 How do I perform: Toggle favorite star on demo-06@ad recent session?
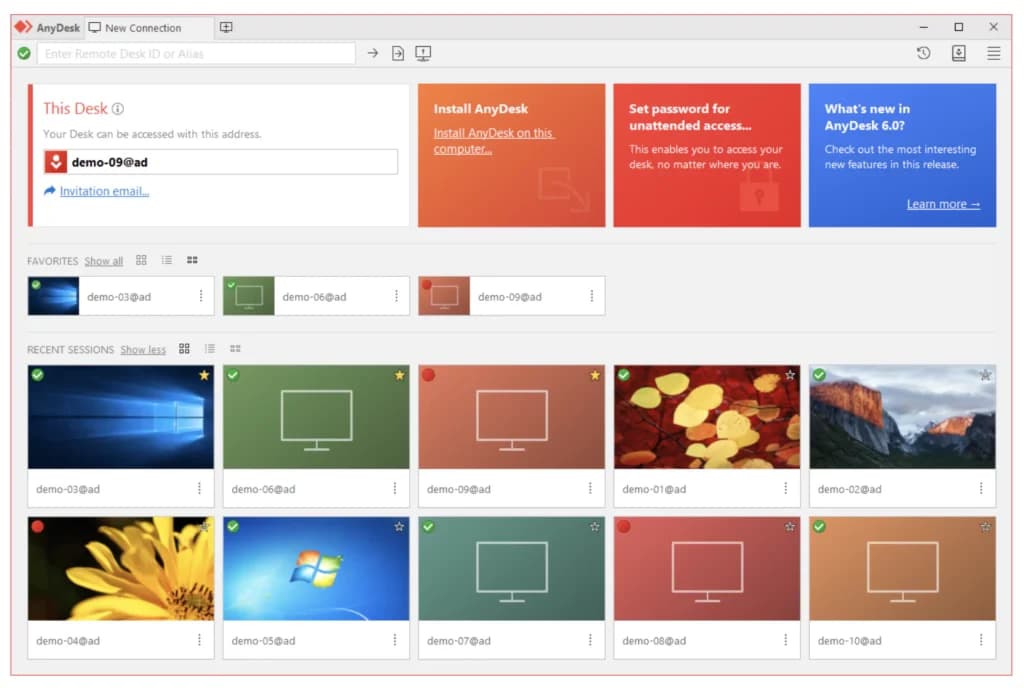[399, 375]
